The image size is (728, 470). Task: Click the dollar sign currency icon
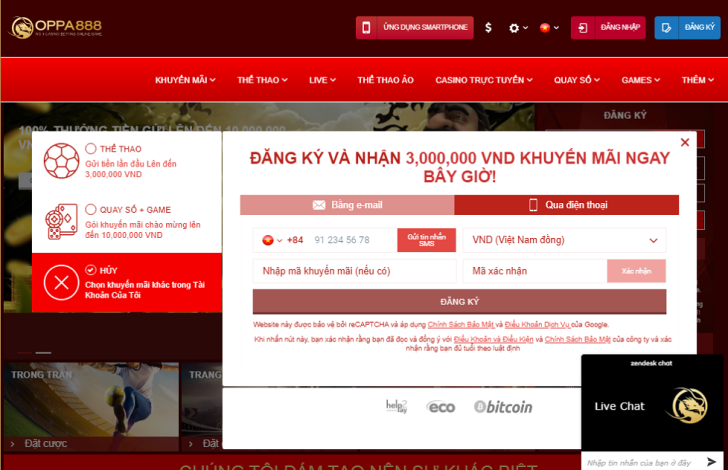[488, 28]
